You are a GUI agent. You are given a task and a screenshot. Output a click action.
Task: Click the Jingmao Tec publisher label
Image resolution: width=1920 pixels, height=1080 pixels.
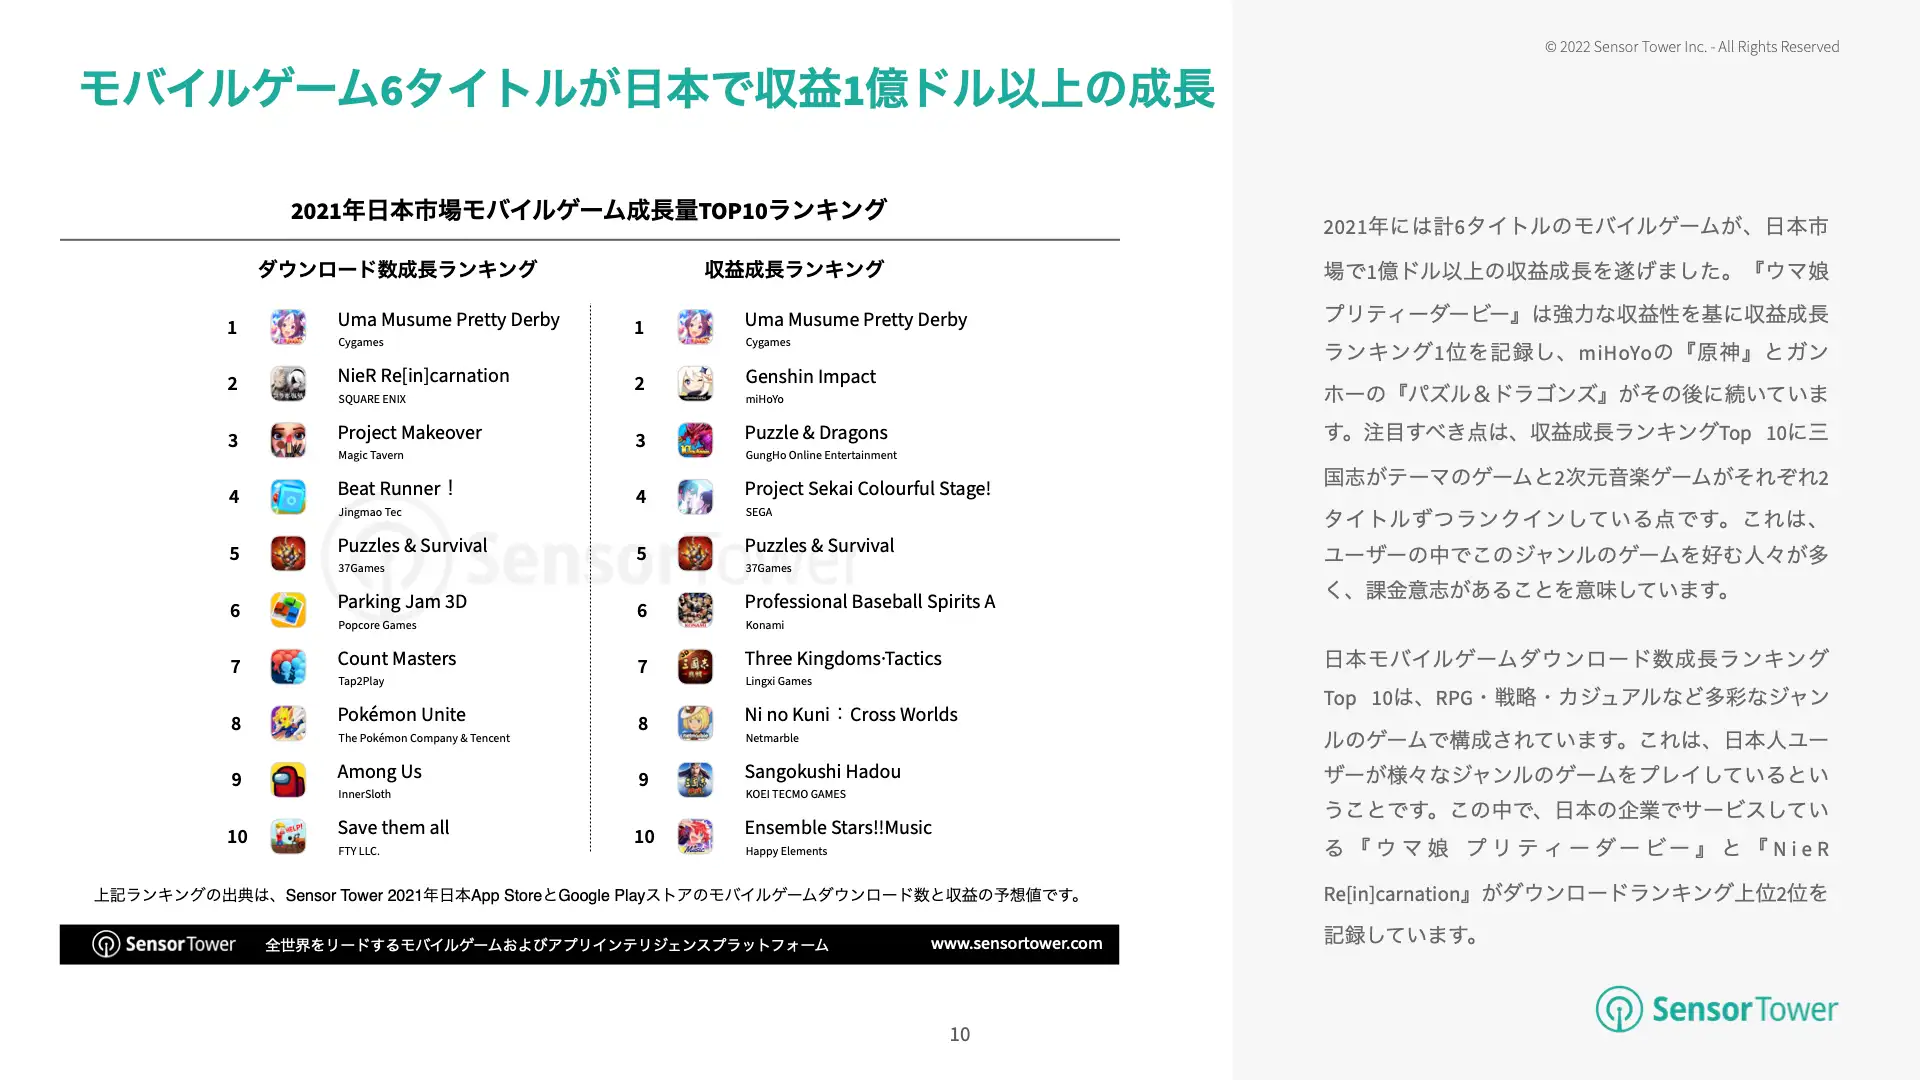click(370, 512)
